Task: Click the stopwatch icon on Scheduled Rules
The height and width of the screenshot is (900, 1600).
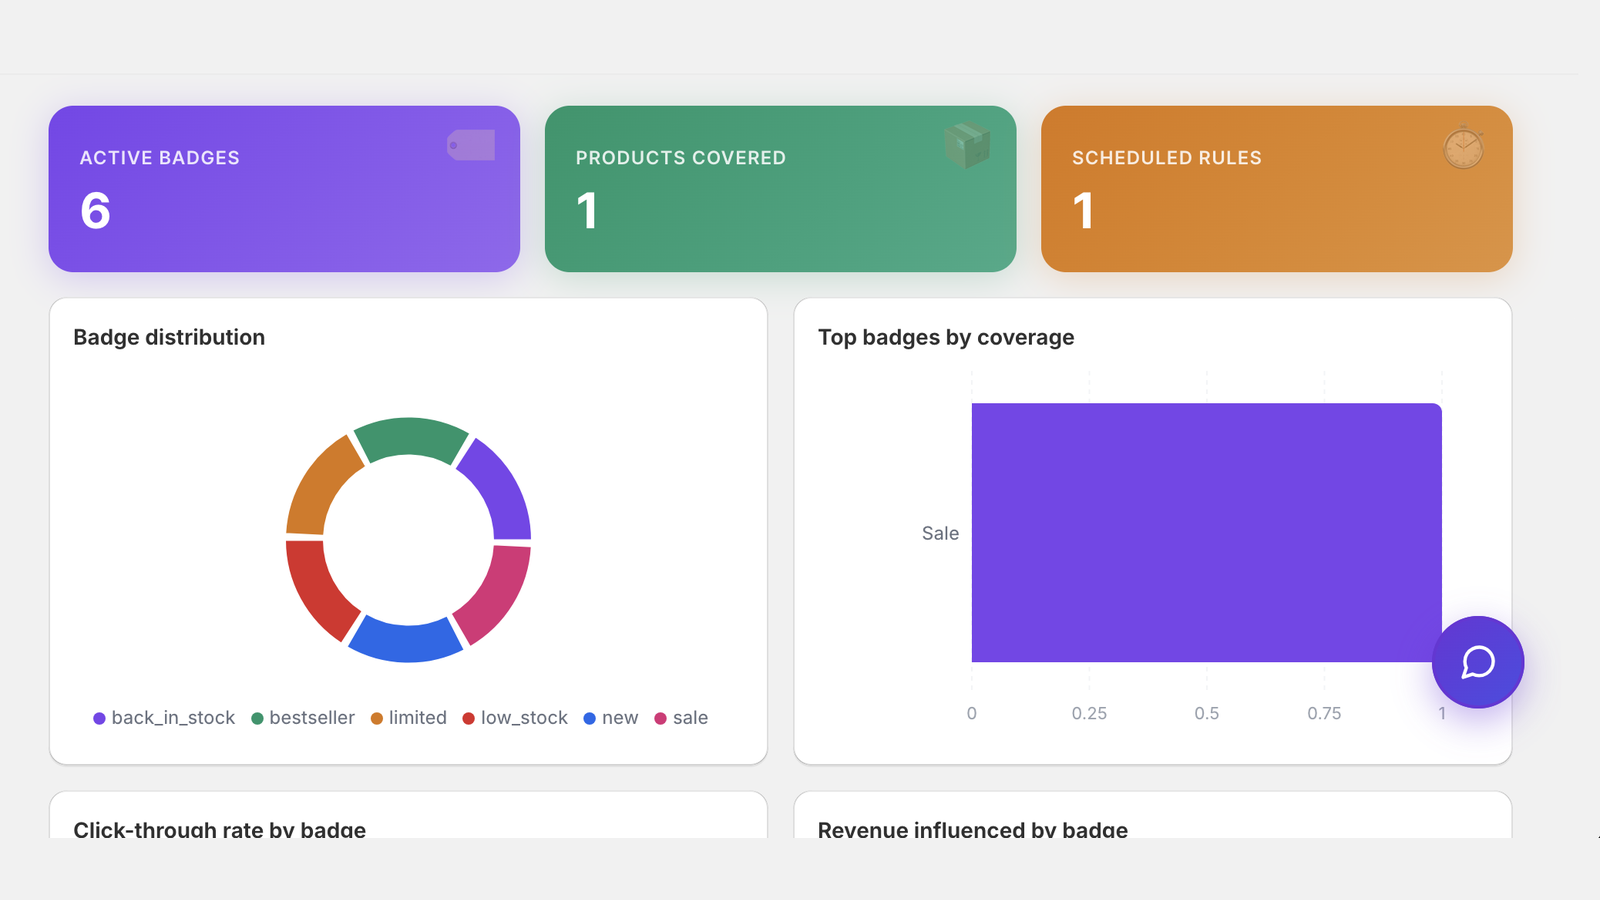Action: click(x=1463, y=147)
